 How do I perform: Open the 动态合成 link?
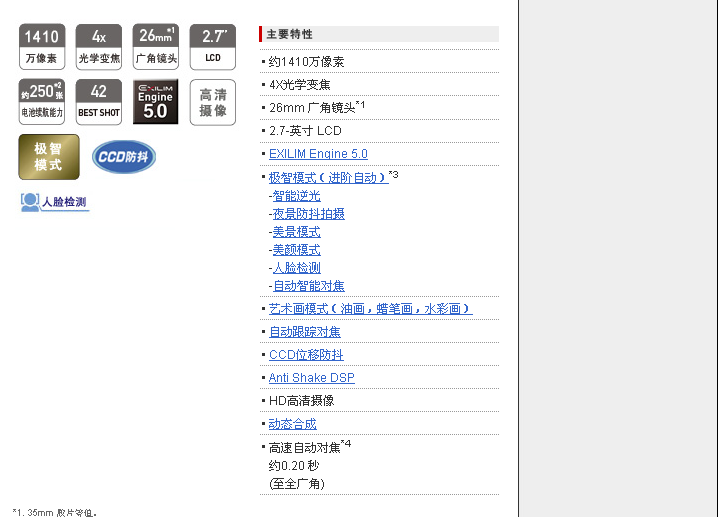point(293,424)
